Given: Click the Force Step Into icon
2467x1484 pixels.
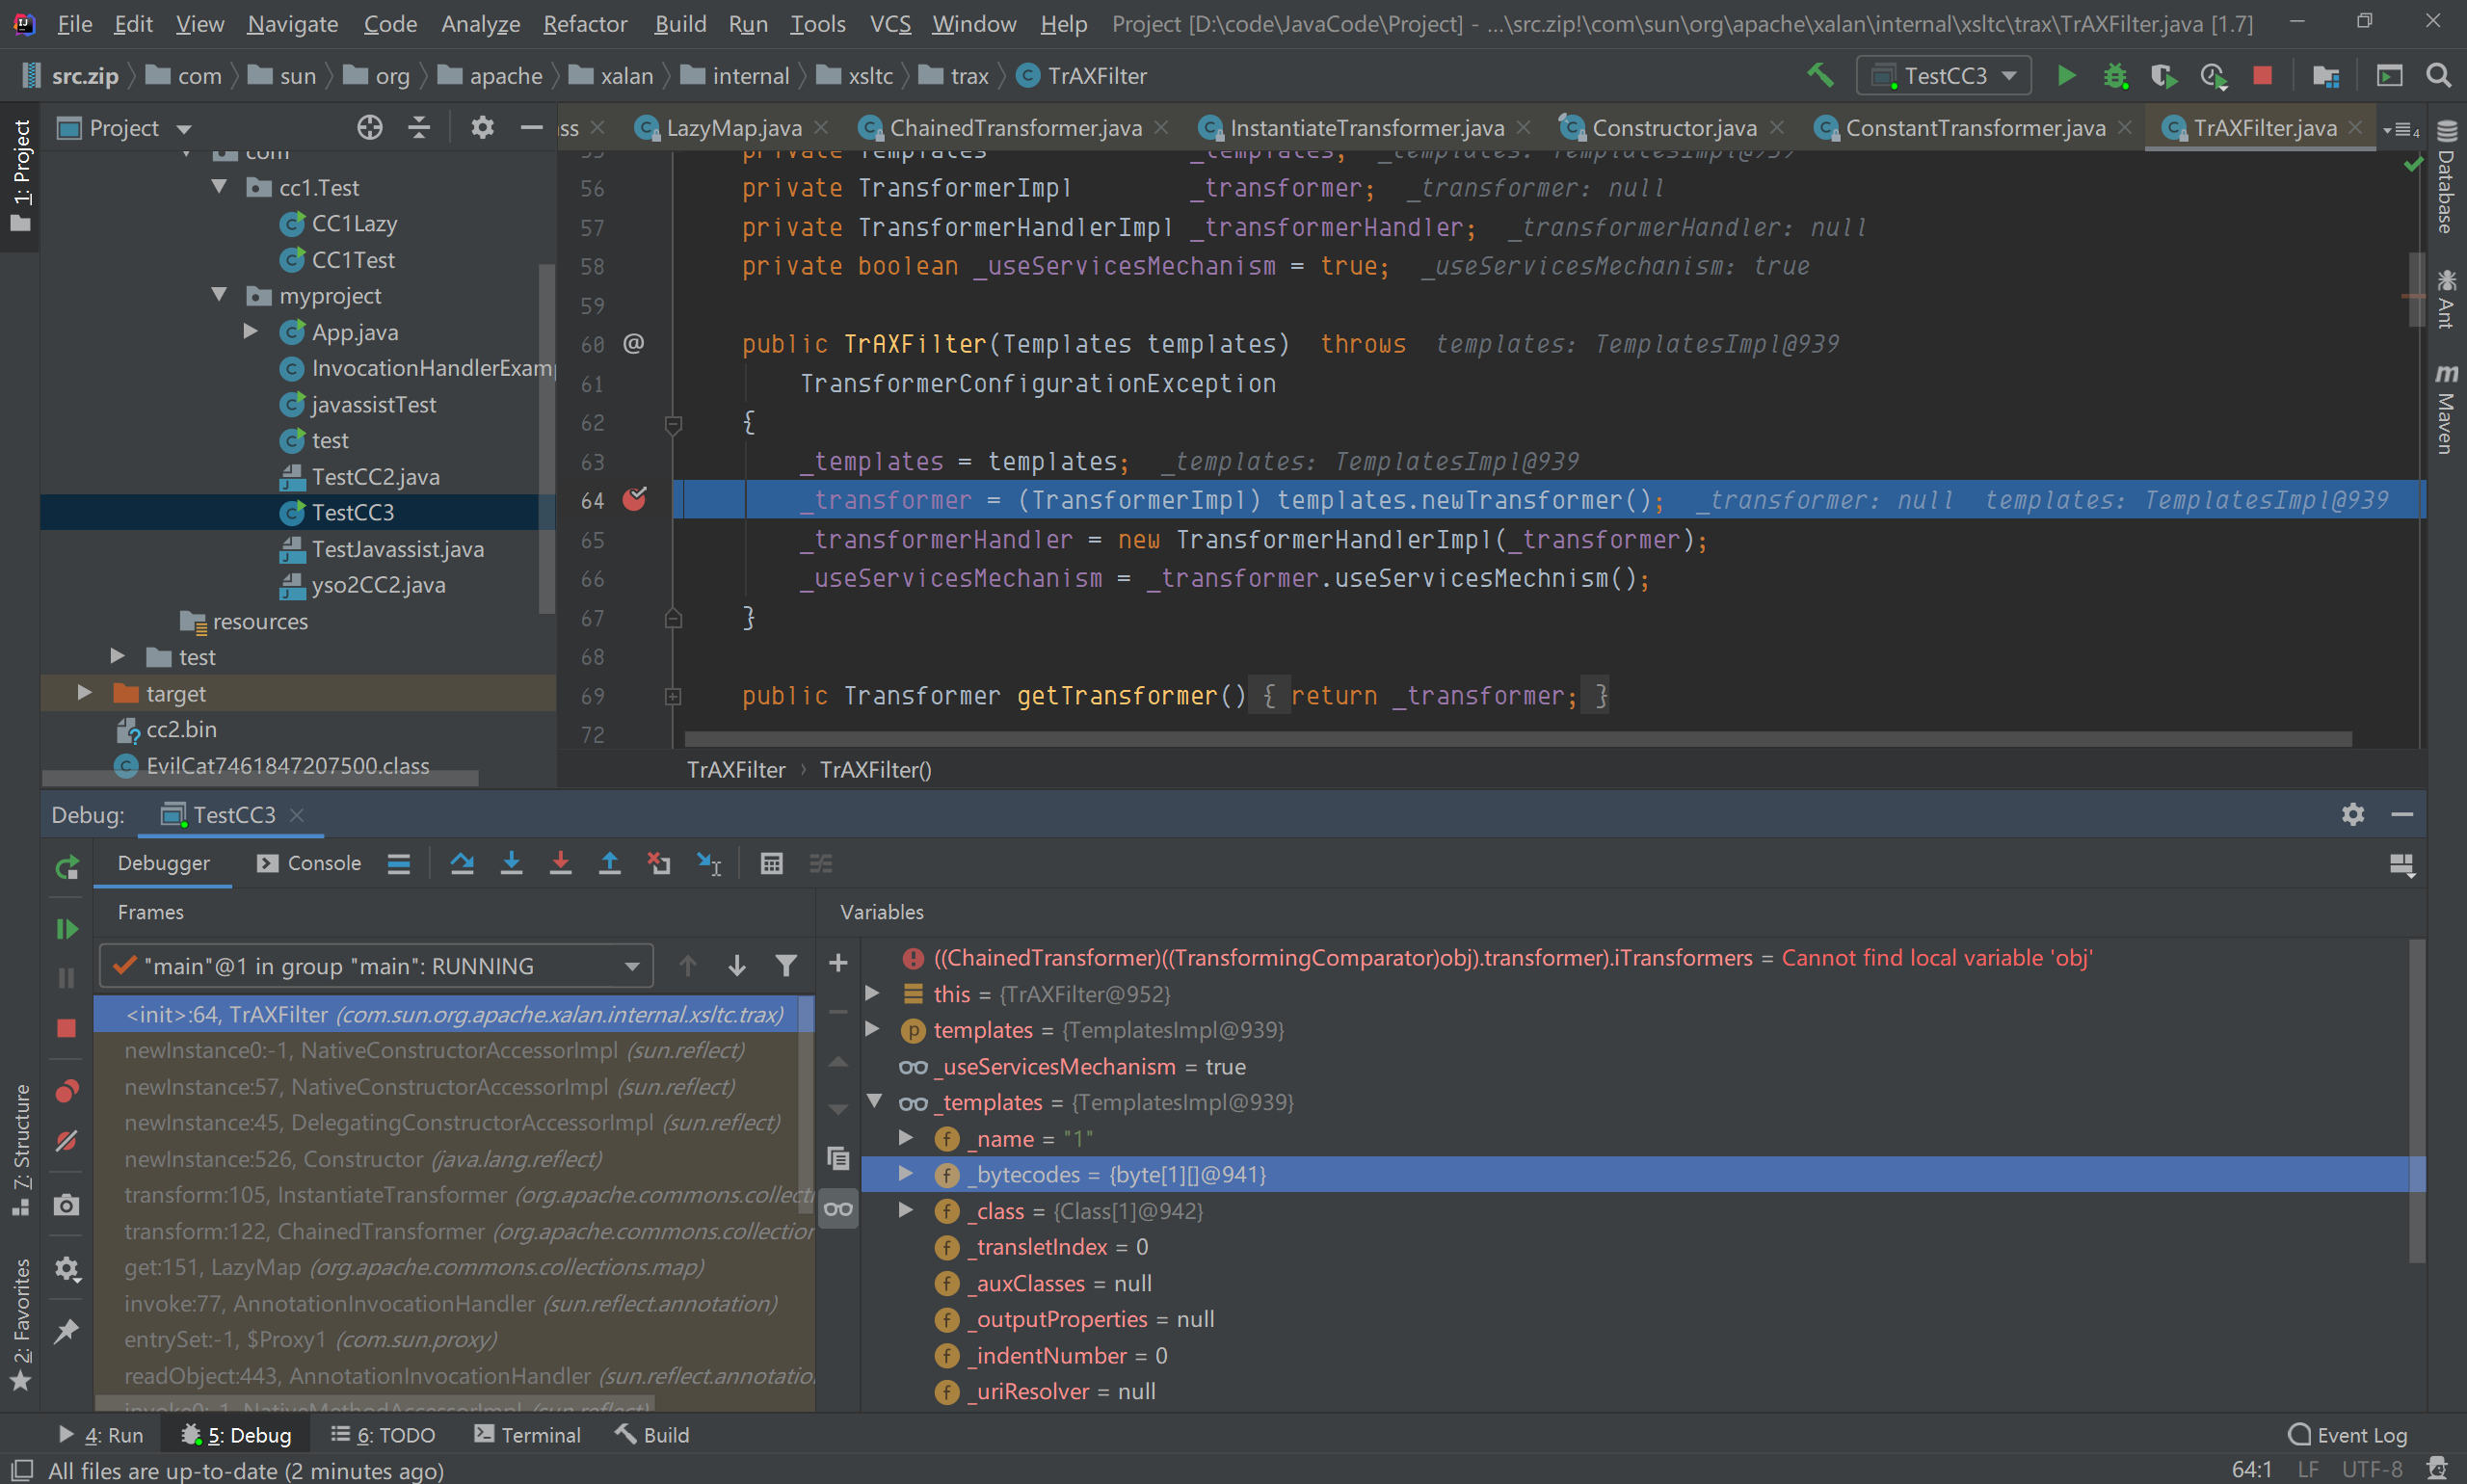Looking at the screenshot, I should [x=560, y=863].
